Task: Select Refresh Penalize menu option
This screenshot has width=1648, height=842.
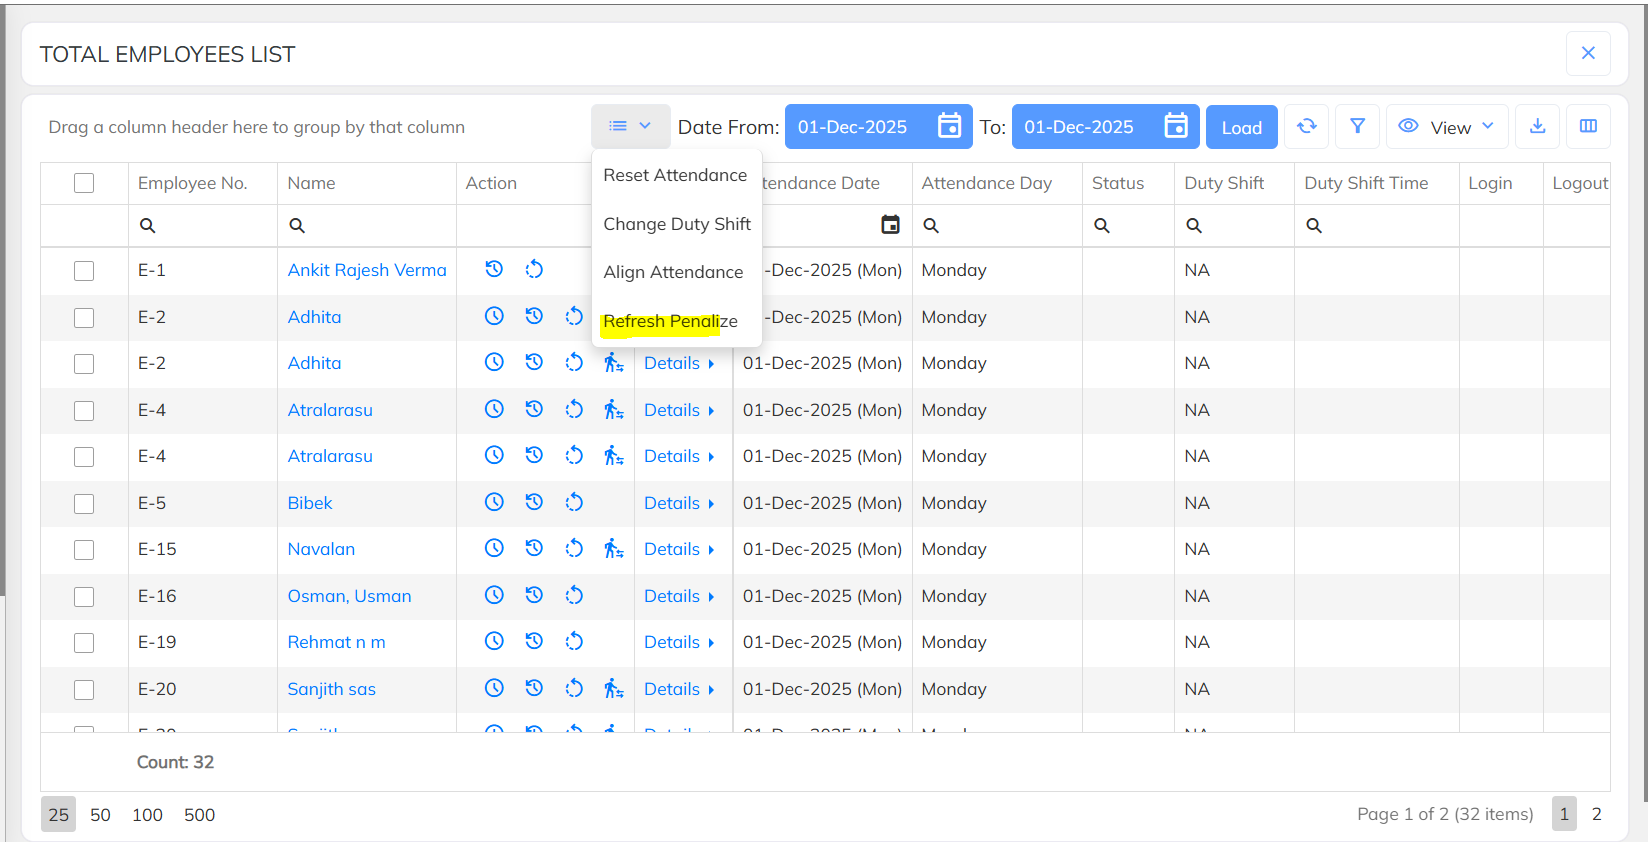Action: (x=670, y=321)
